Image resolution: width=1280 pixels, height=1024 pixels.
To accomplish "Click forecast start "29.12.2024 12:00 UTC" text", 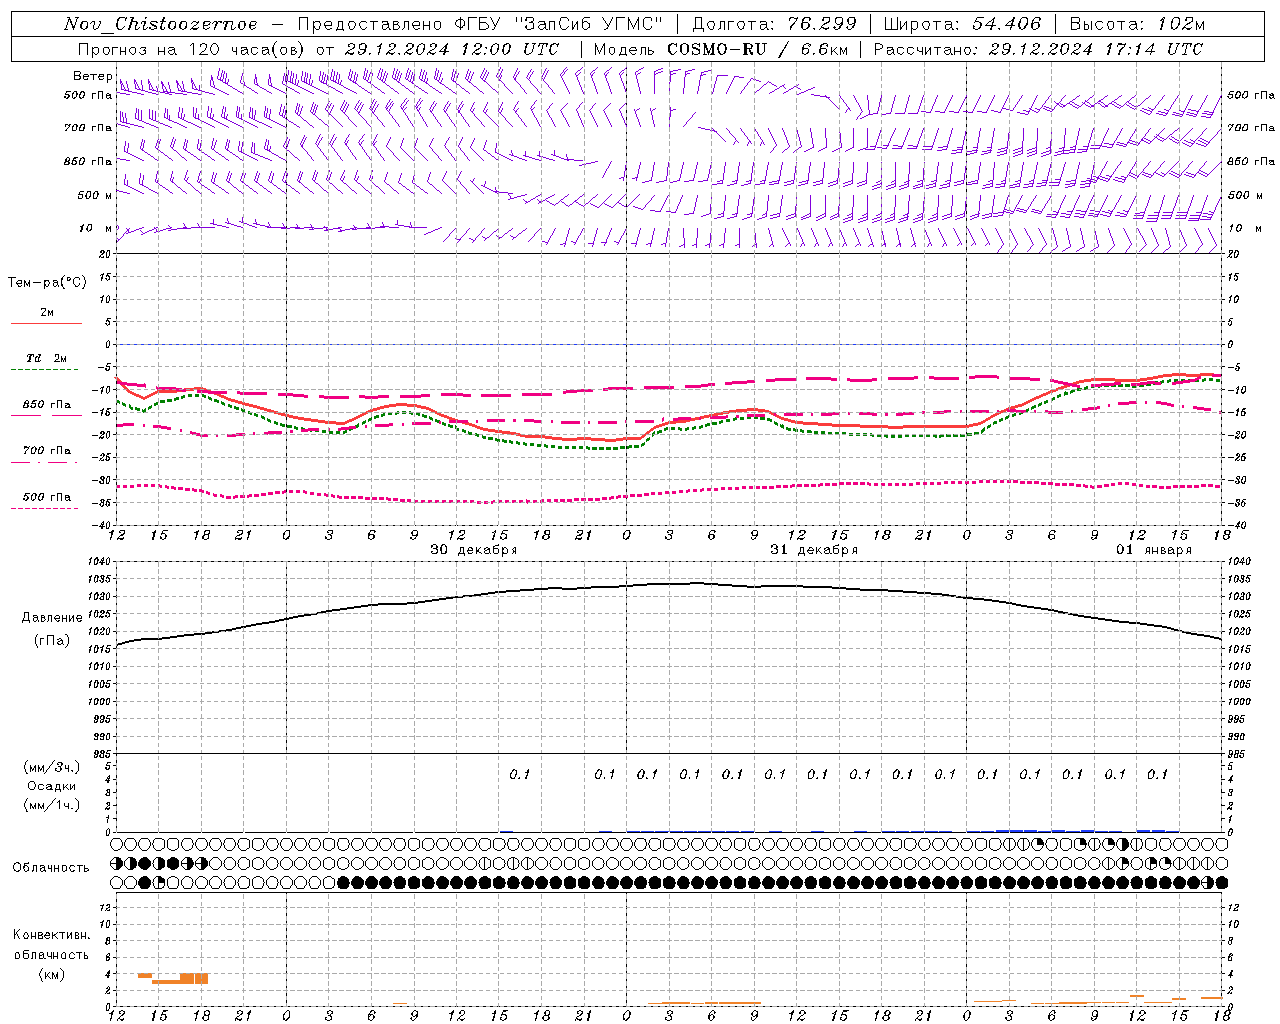I will tap(452, 49).
